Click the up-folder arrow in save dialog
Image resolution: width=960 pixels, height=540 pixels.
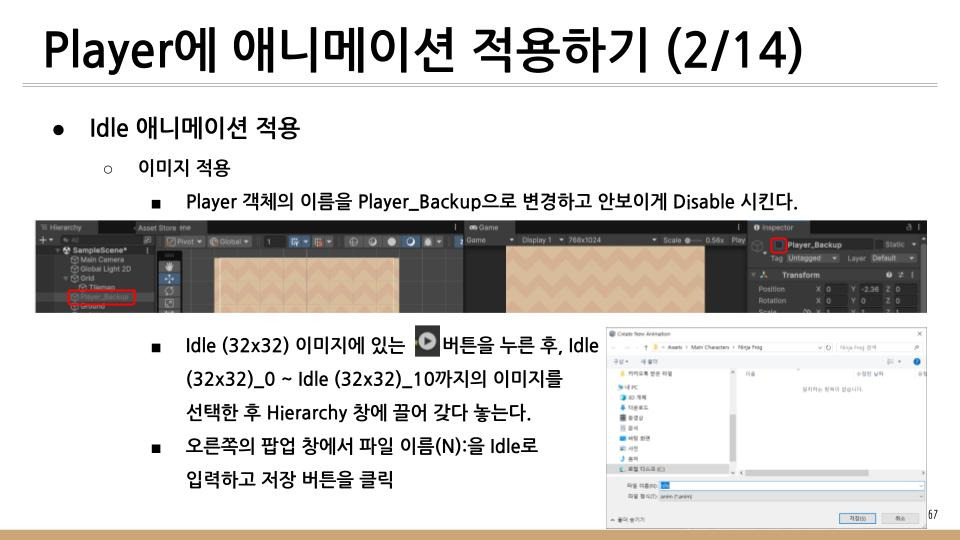click(646, 348)
